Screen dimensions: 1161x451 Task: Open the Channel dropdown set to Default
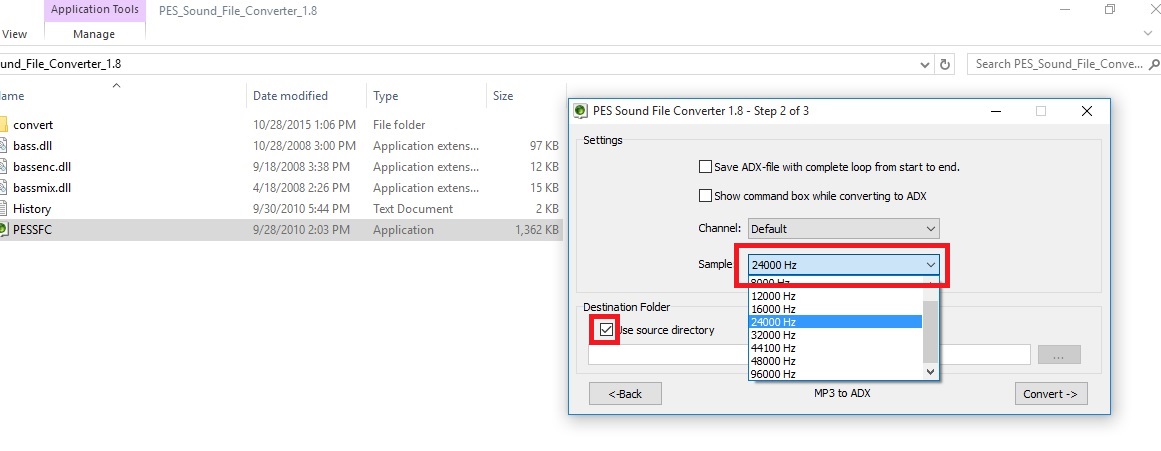(843, 229)
